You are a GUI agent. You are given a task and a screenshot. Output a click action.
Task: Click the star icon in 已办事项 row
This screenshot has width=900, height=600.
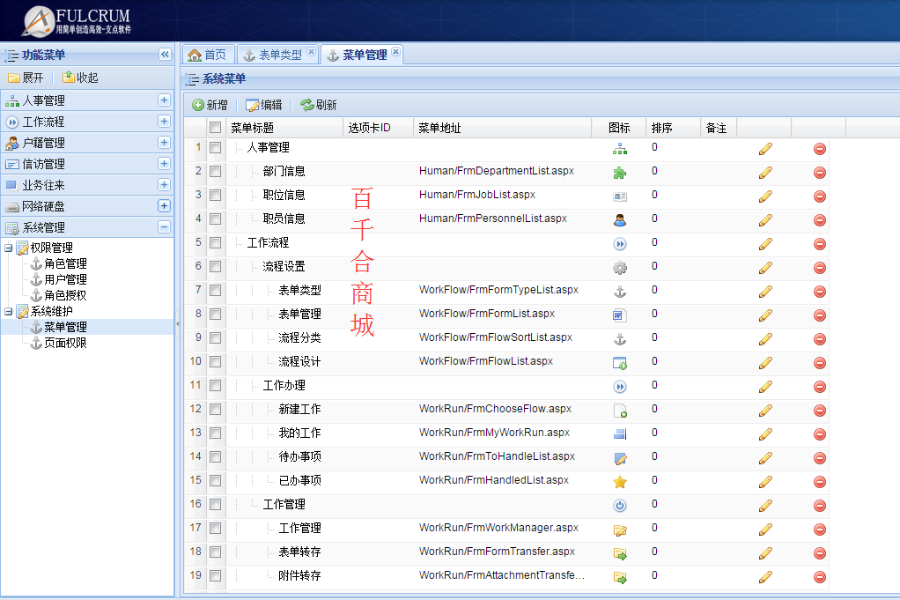click(620, 482)
